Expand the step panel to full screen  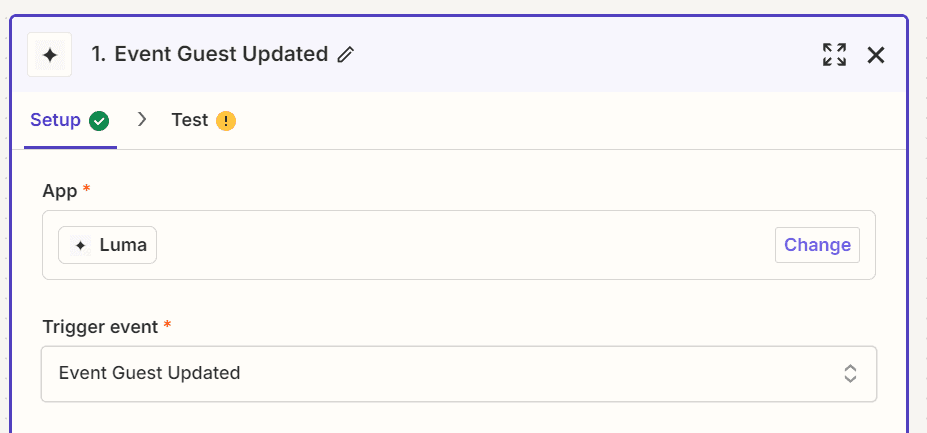pyautogui.click(x=834, y=55)
